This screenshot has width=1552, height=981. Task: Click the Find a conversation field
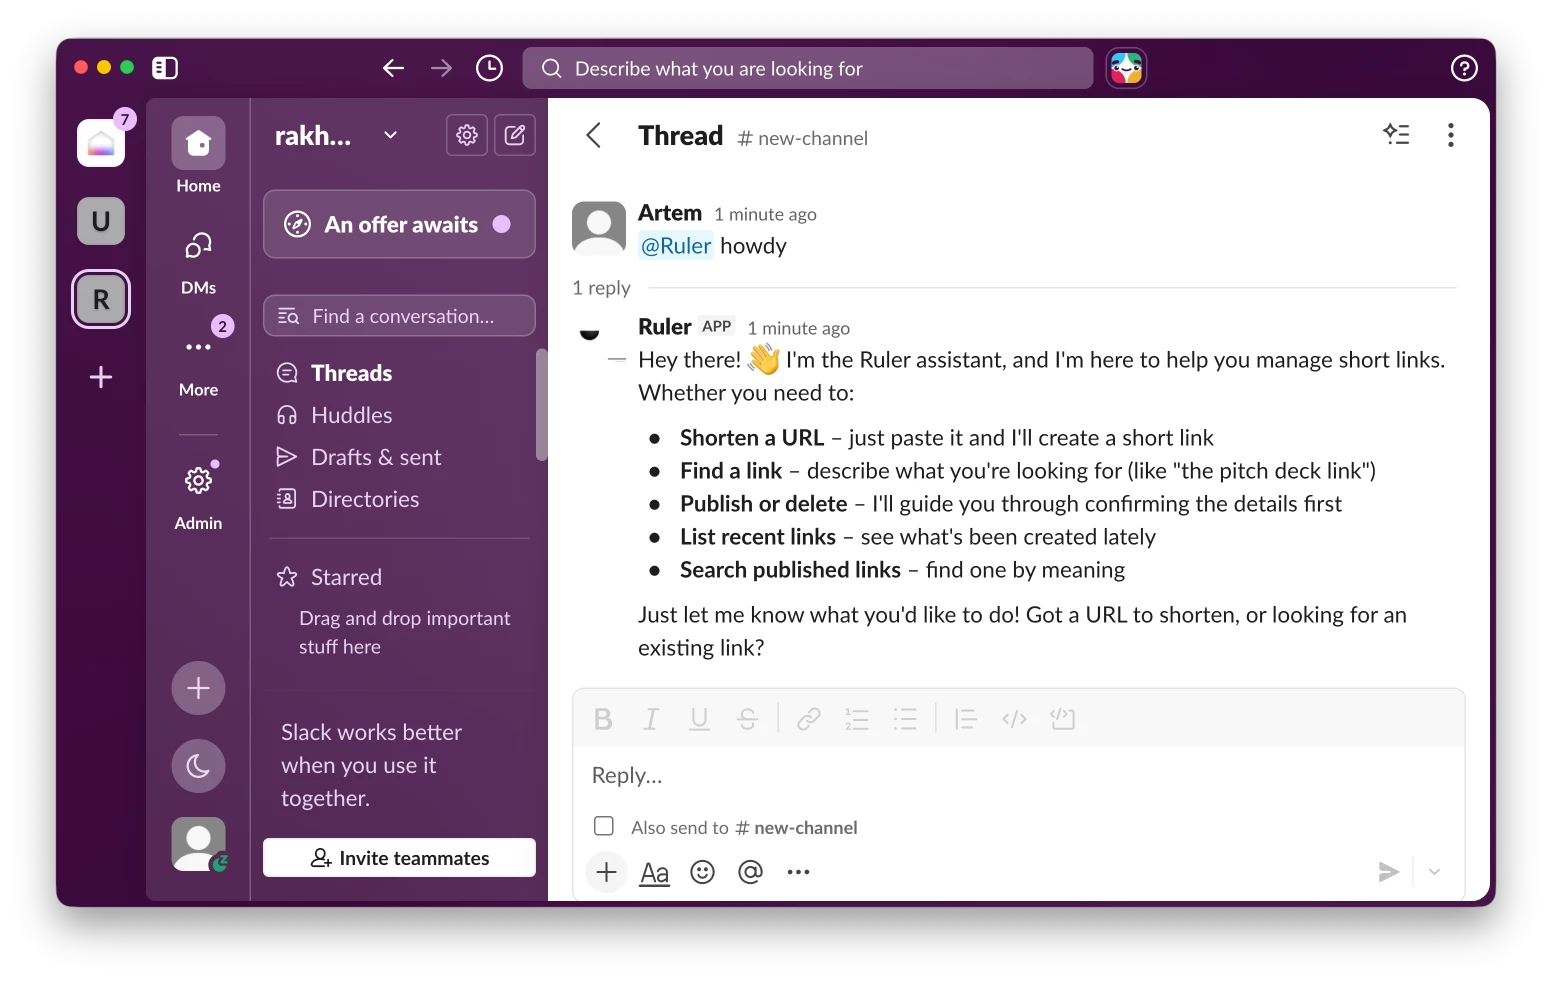coord(399,316)
